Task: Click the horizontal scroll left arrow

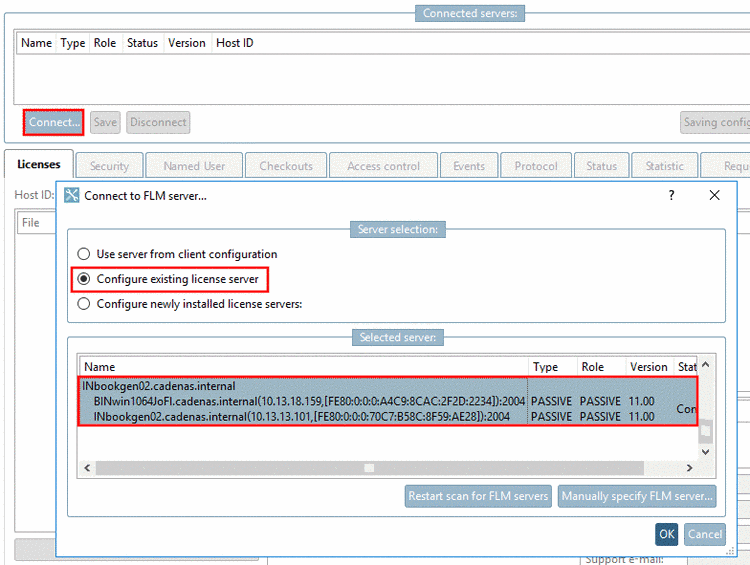Action: click(87, 468)
